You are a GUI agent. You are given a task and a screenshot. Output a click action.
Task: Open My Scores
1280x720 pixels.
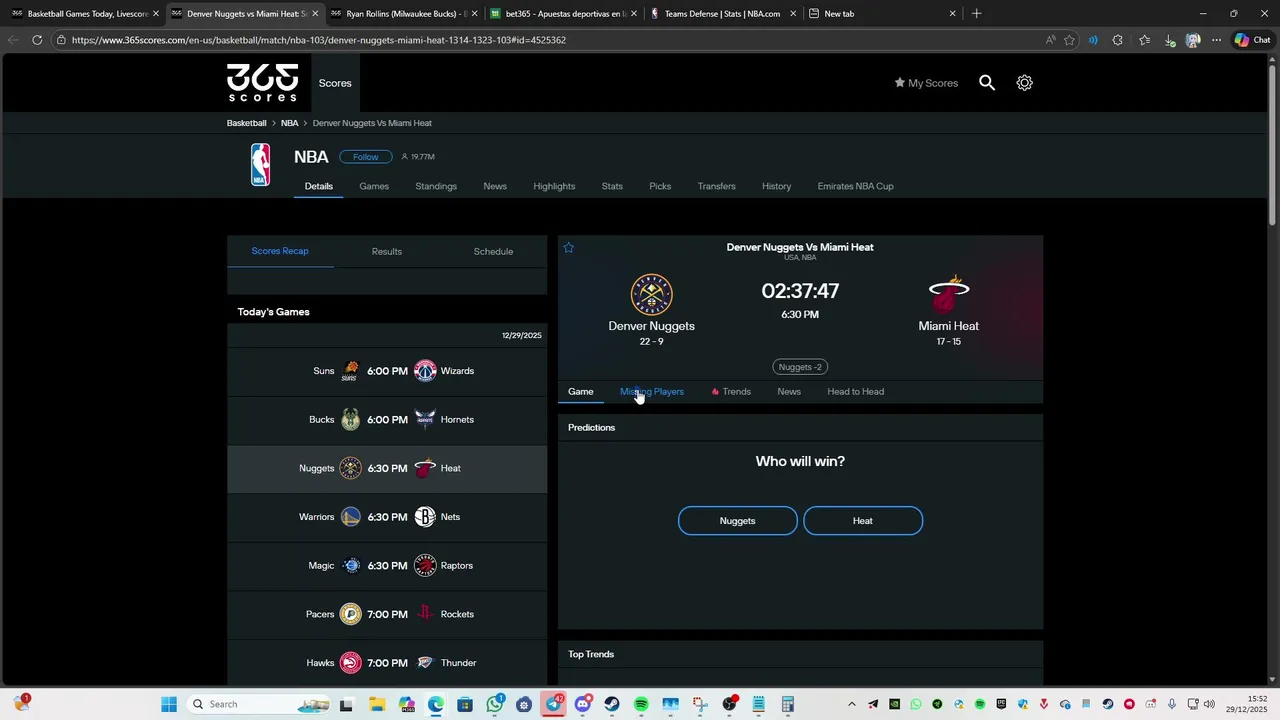pos(926,83)
